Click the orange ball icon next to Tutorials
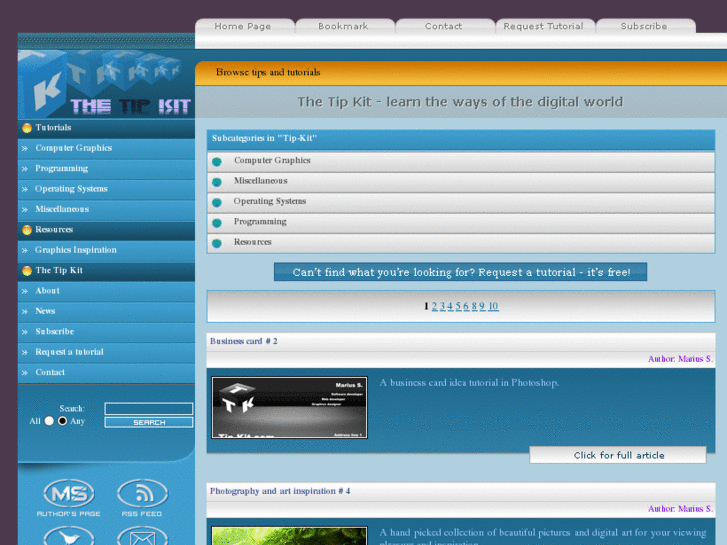This screenshot has height=545, width=727. pos(27,128)
